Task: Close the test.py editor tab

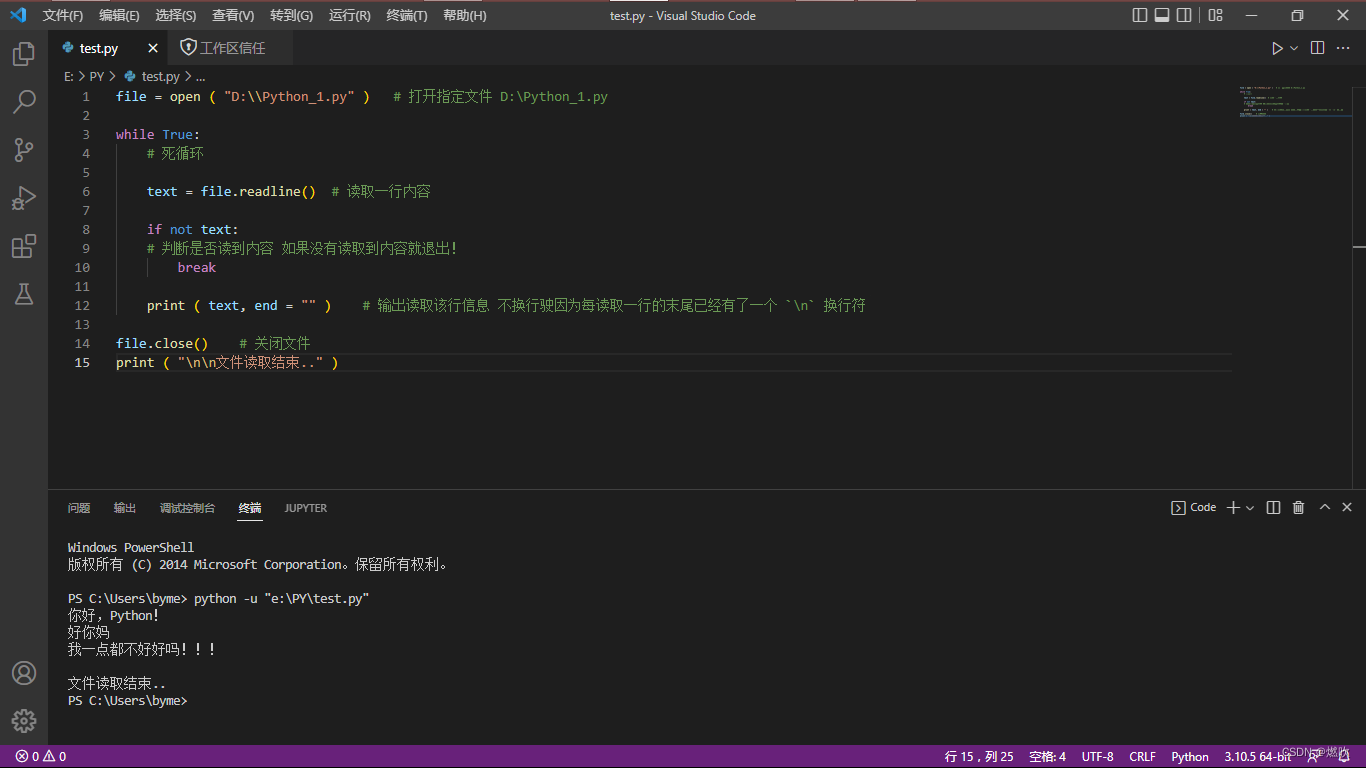Action: [x=153, y=48]
